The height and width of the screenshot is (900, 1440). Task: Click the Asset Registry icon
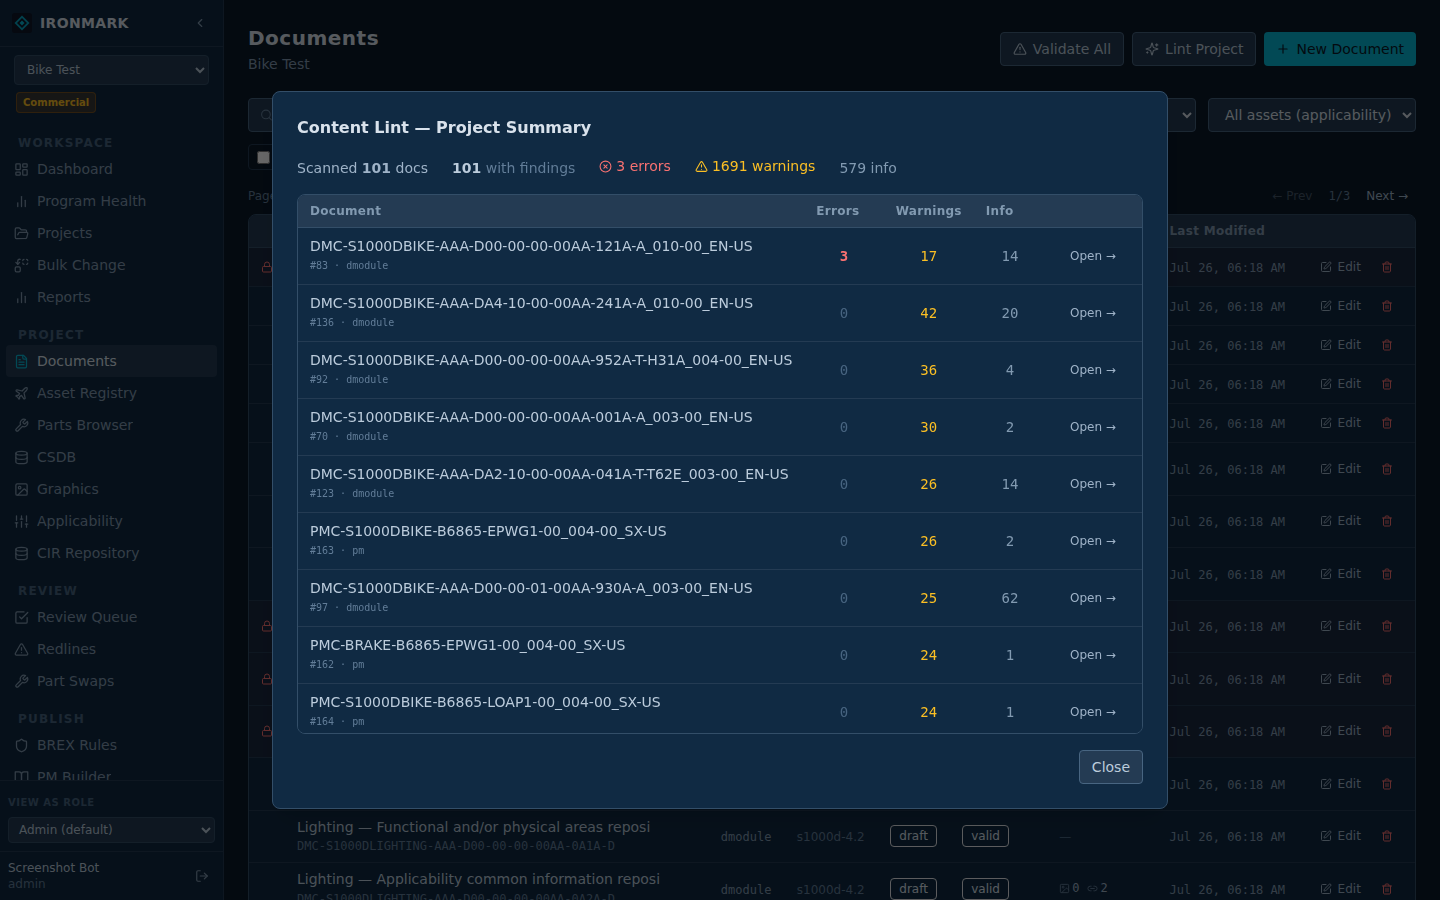tap(22, 393)
